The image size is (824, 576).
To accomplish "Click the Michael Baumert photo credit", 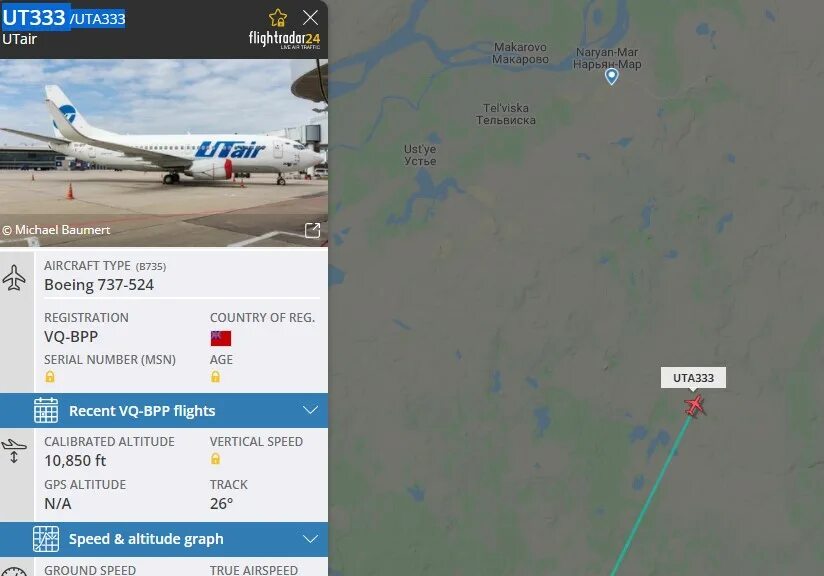I will (56, 230).
